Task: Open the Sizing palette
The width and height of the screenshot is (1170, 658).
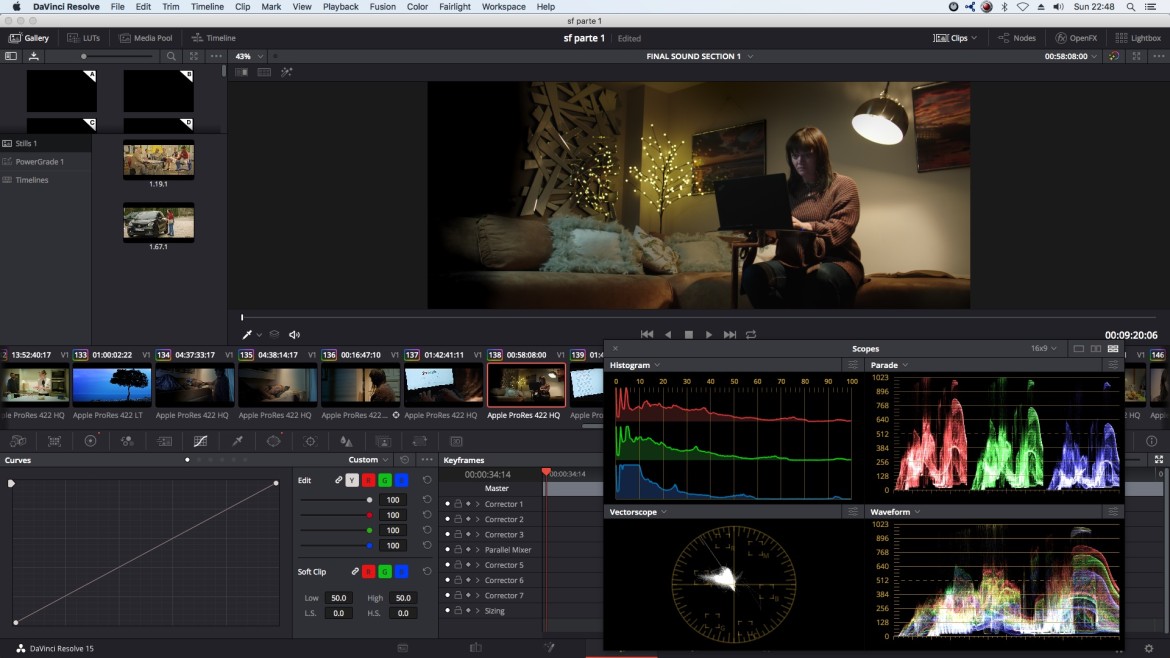Action: 419,442
